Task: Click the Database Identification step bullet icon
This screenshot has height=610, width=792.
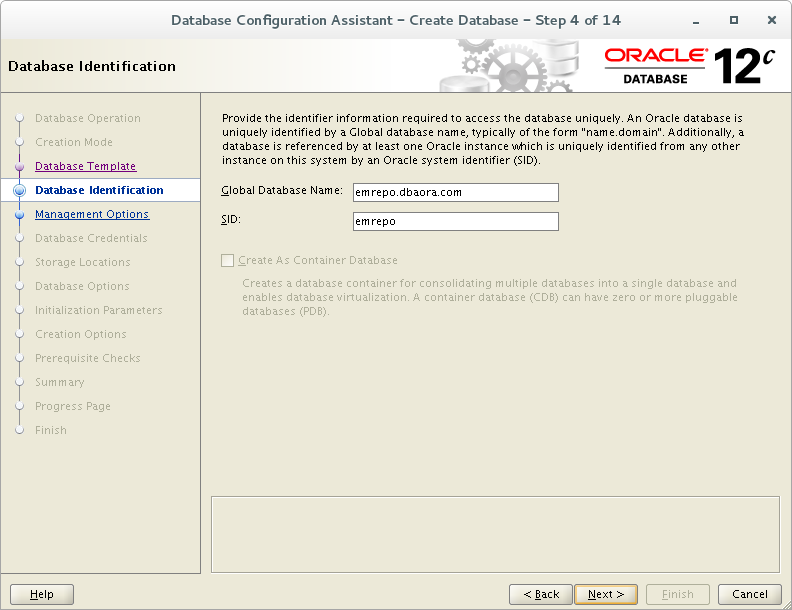Action: [20, 190]
